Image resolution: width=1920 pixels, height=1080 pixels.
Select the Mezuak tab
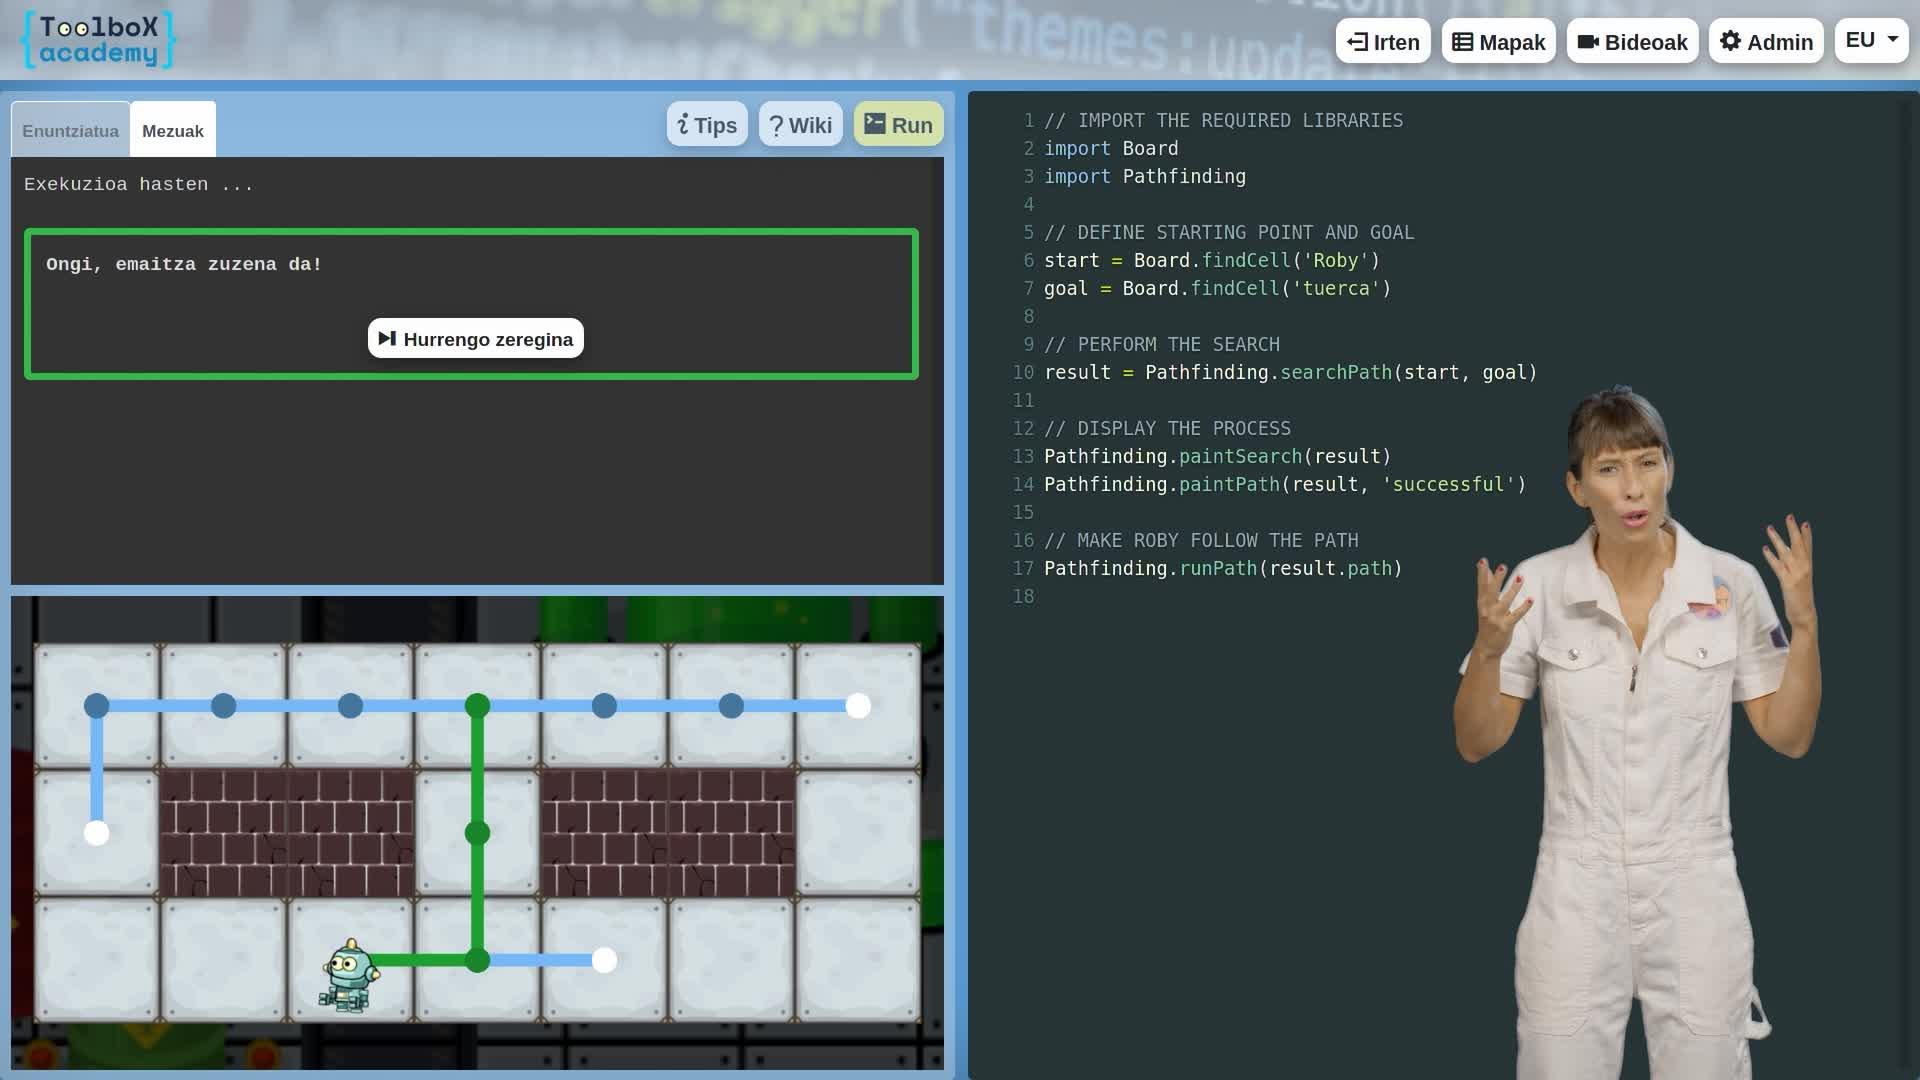point(173,131)
